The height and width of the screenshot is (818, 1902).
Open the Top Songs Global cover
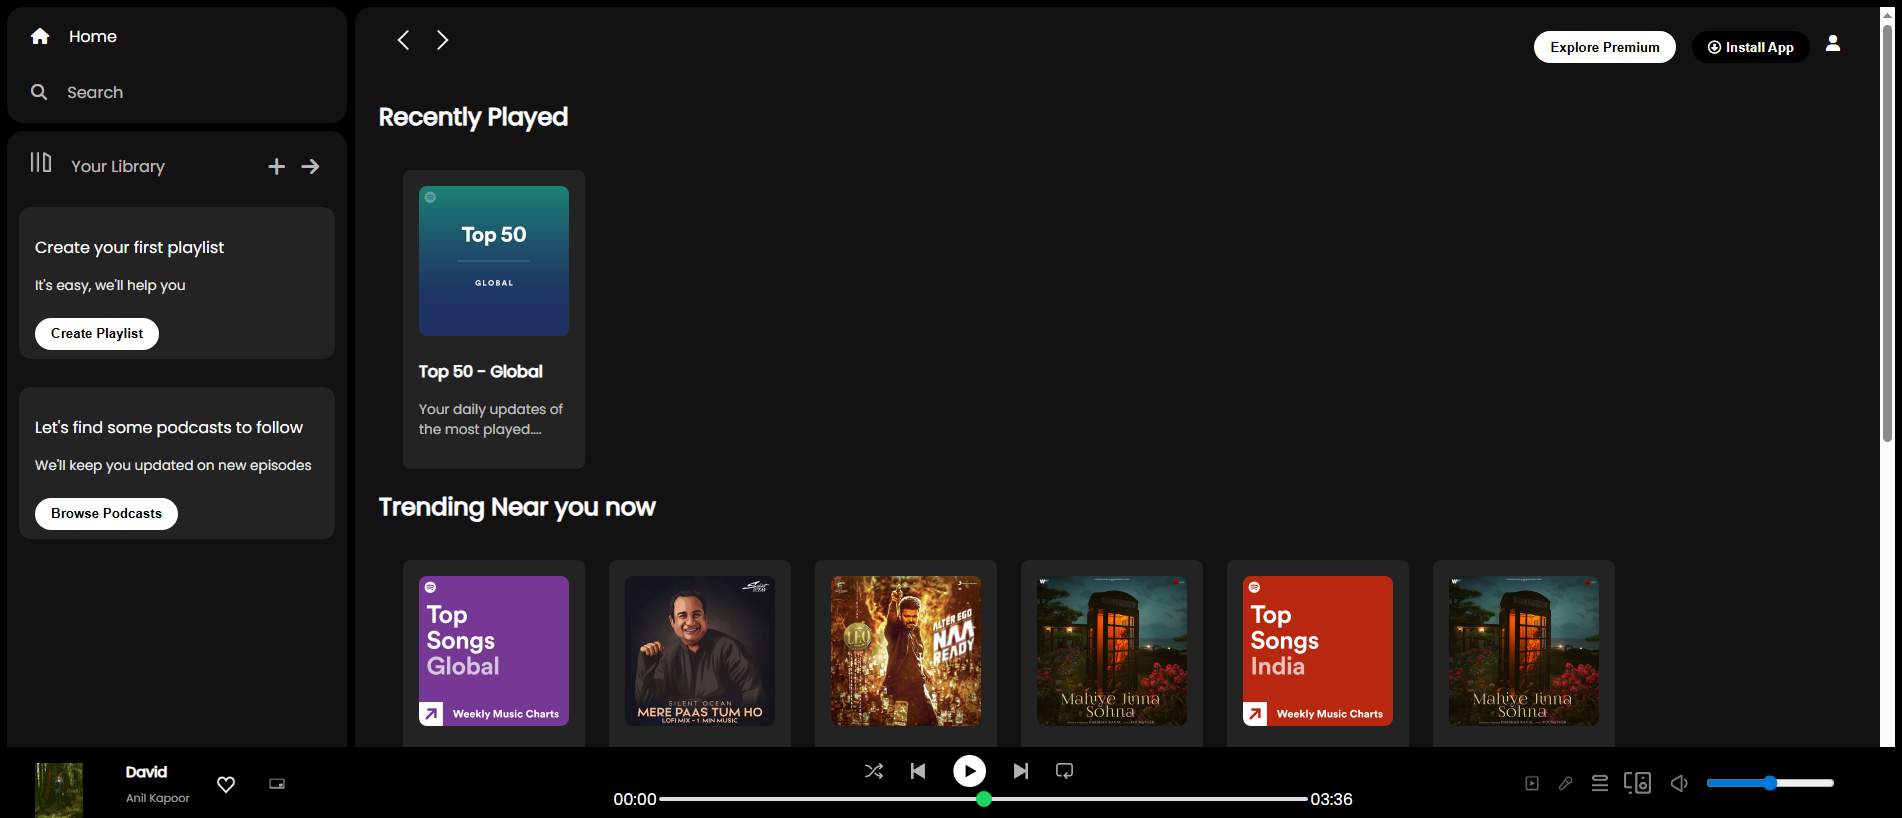494,651
